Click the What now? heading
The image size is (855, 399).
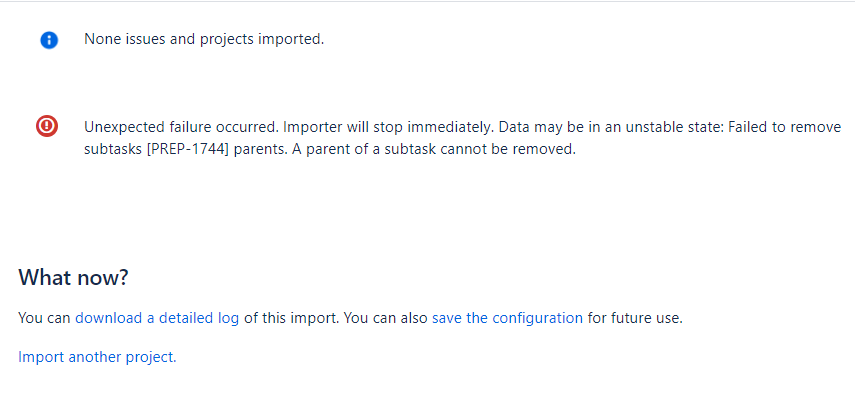pos(73,277)
